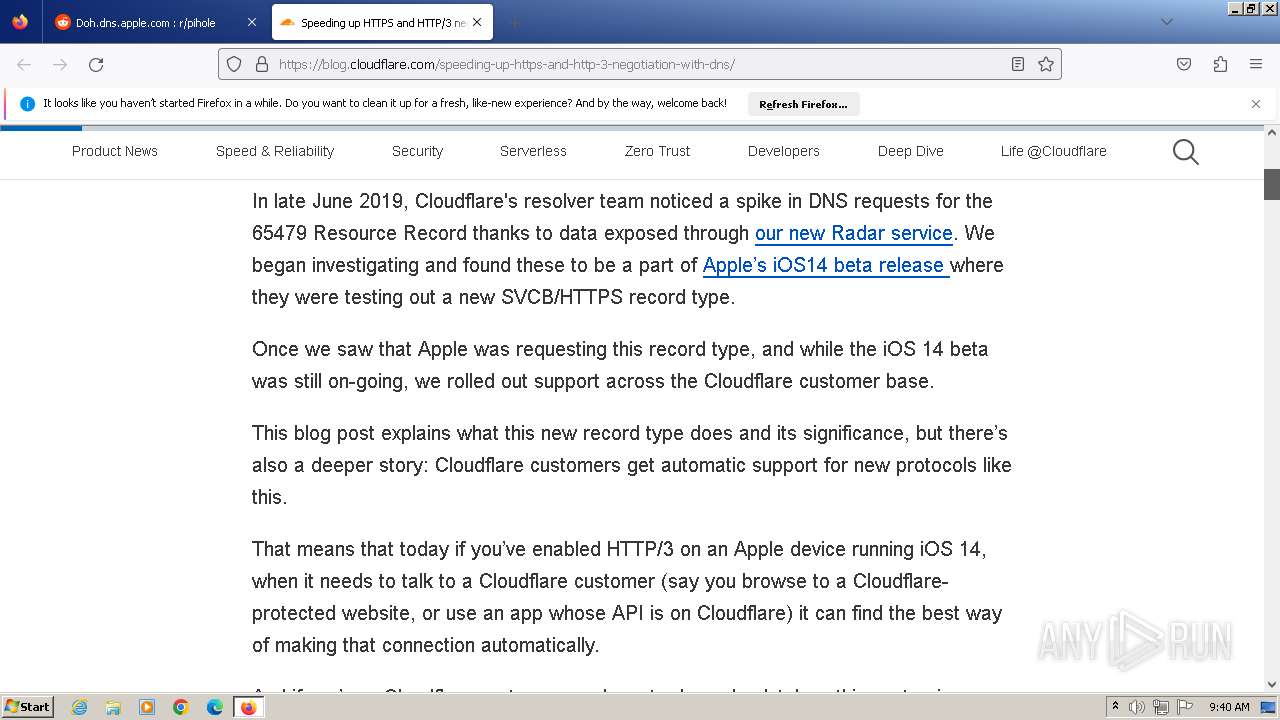
Task: Open the Developers category
Action: [784, 151]
